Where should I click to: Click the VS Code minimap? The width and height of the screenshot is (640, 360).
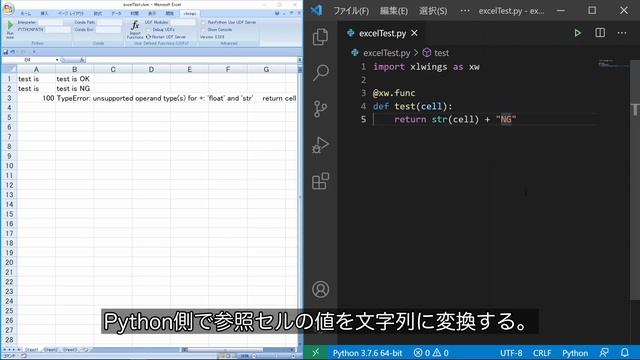point(613,64)
